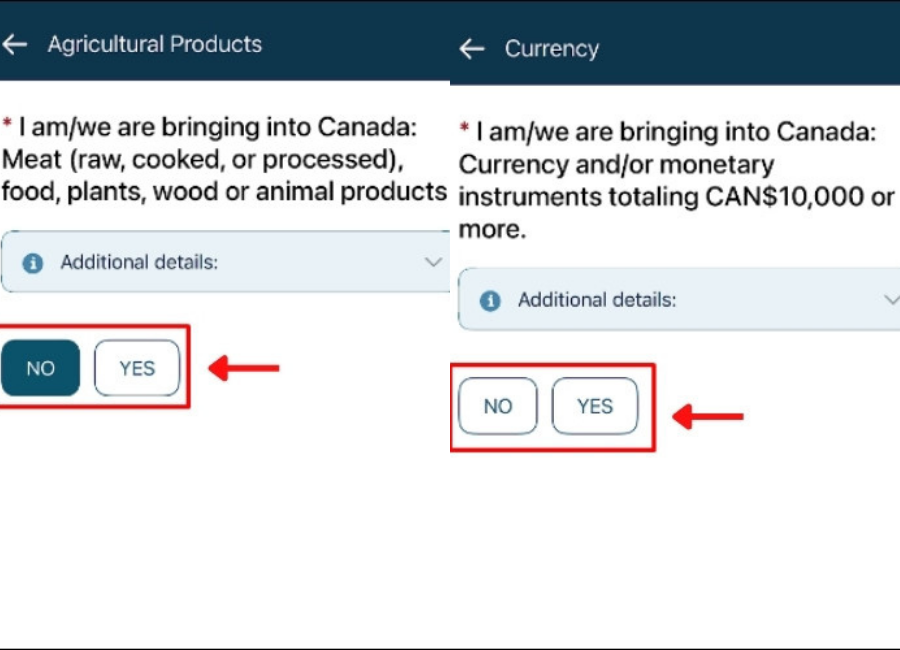This screenshot has width=900, height=650.
Task: Expand chevron in Agricultural Products additional details
Action: [433, 262]
